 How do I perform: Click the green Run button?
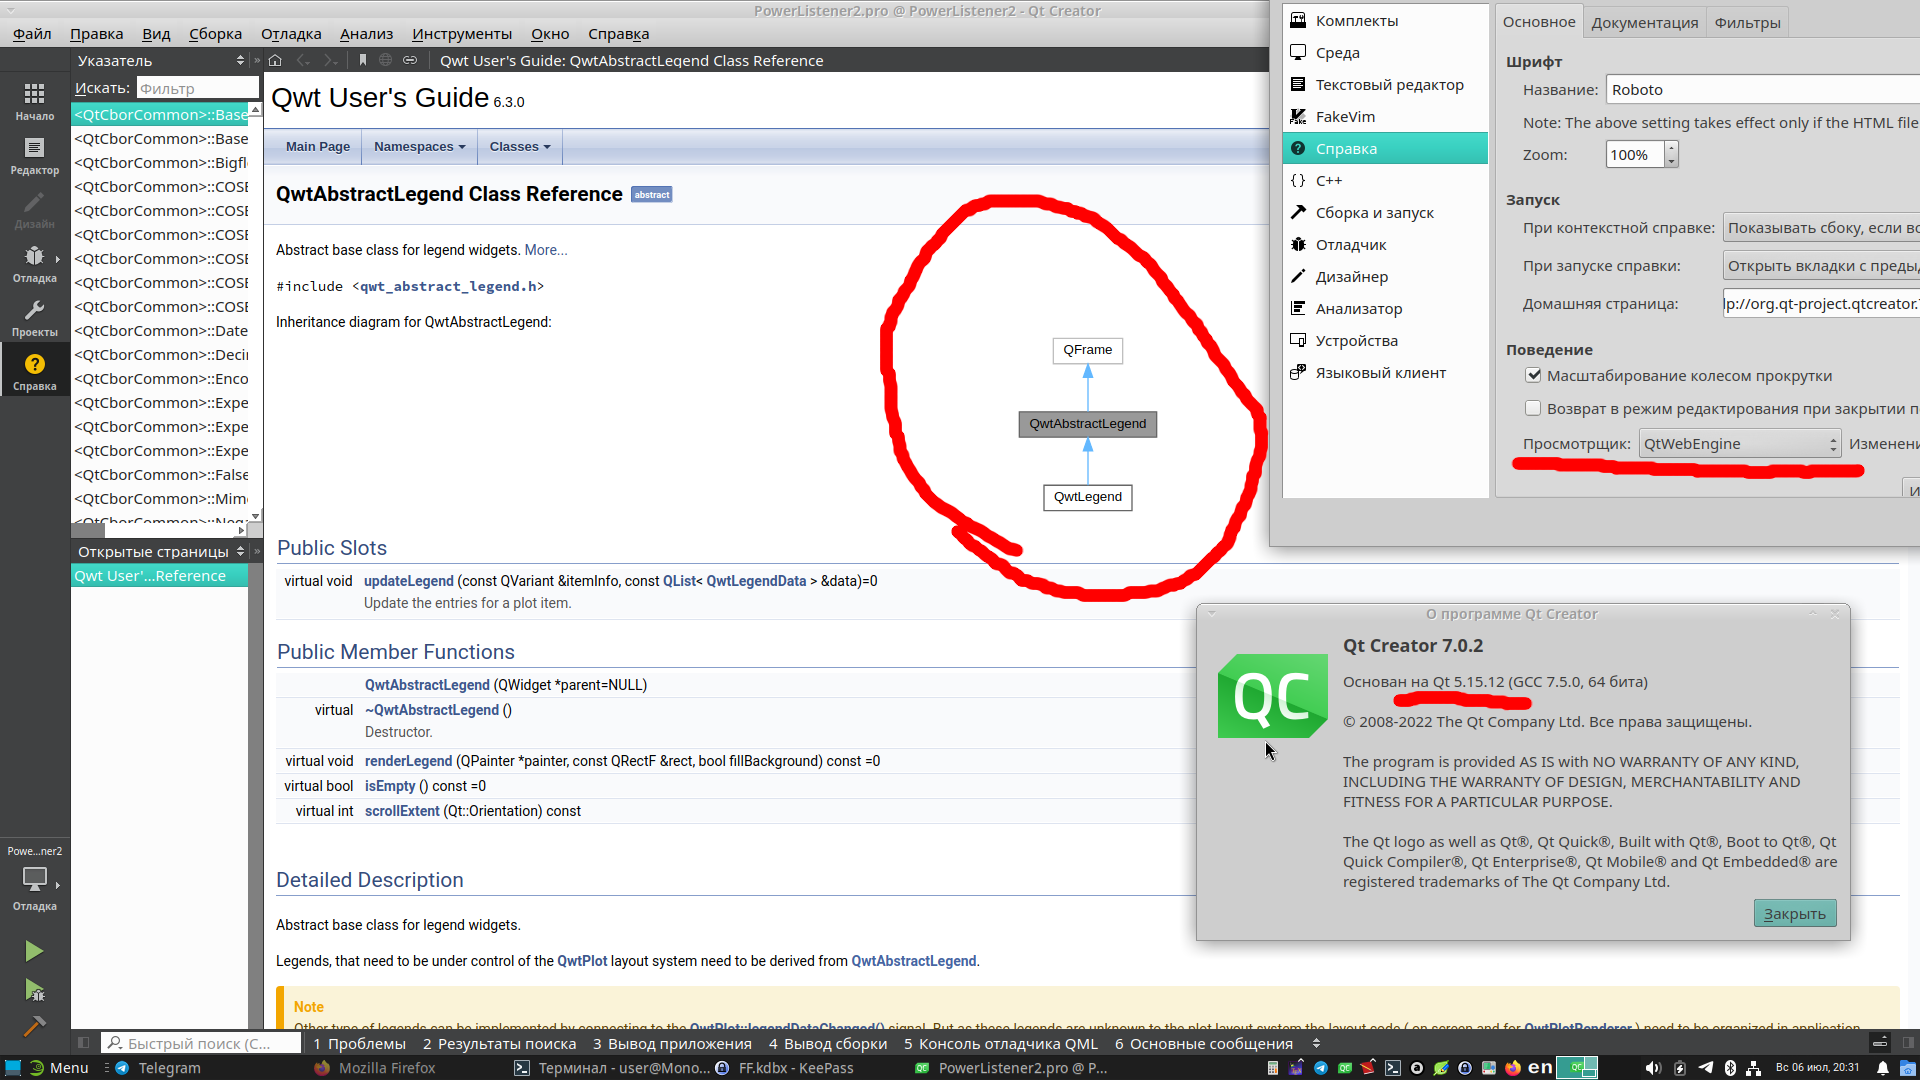(34, 950)
